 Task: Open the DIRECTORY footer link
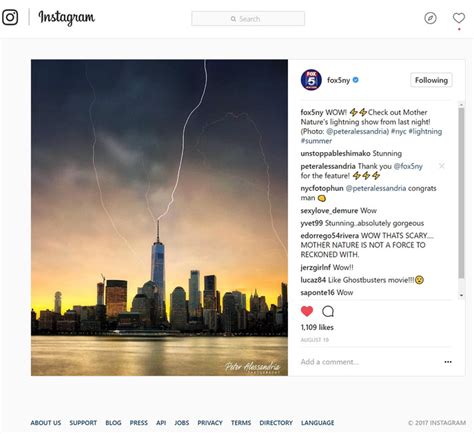coord(276,423)
